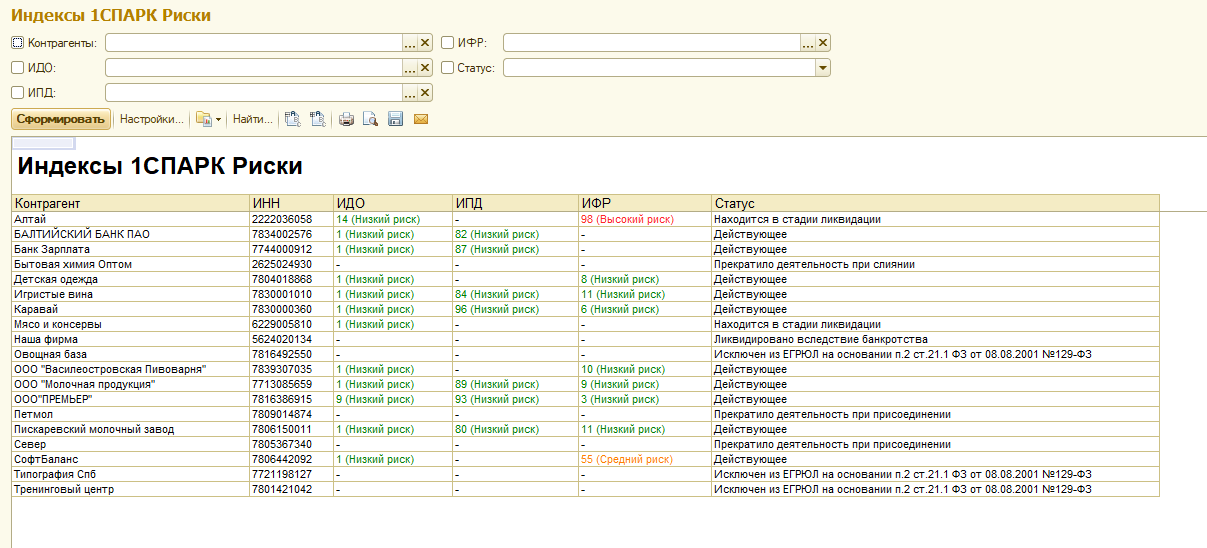Image resolution: width=1207 pixels, height=548 pixels.
Task: Enable the Контрагенты filter checkbox
Action: [17, 42]
